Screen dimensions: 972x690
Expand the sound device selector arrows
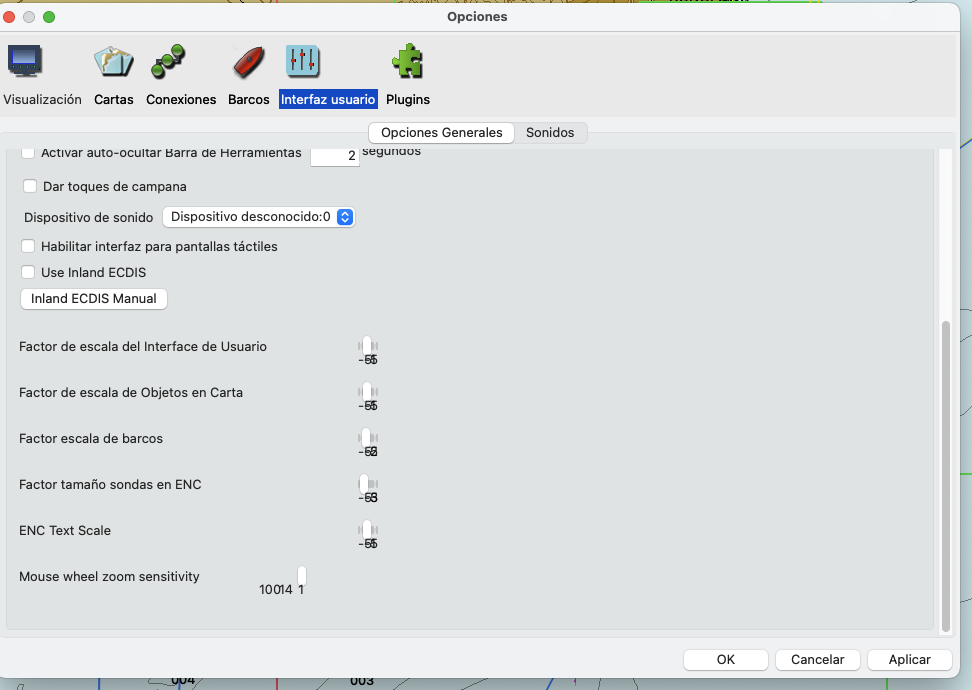tap(344, 217)
